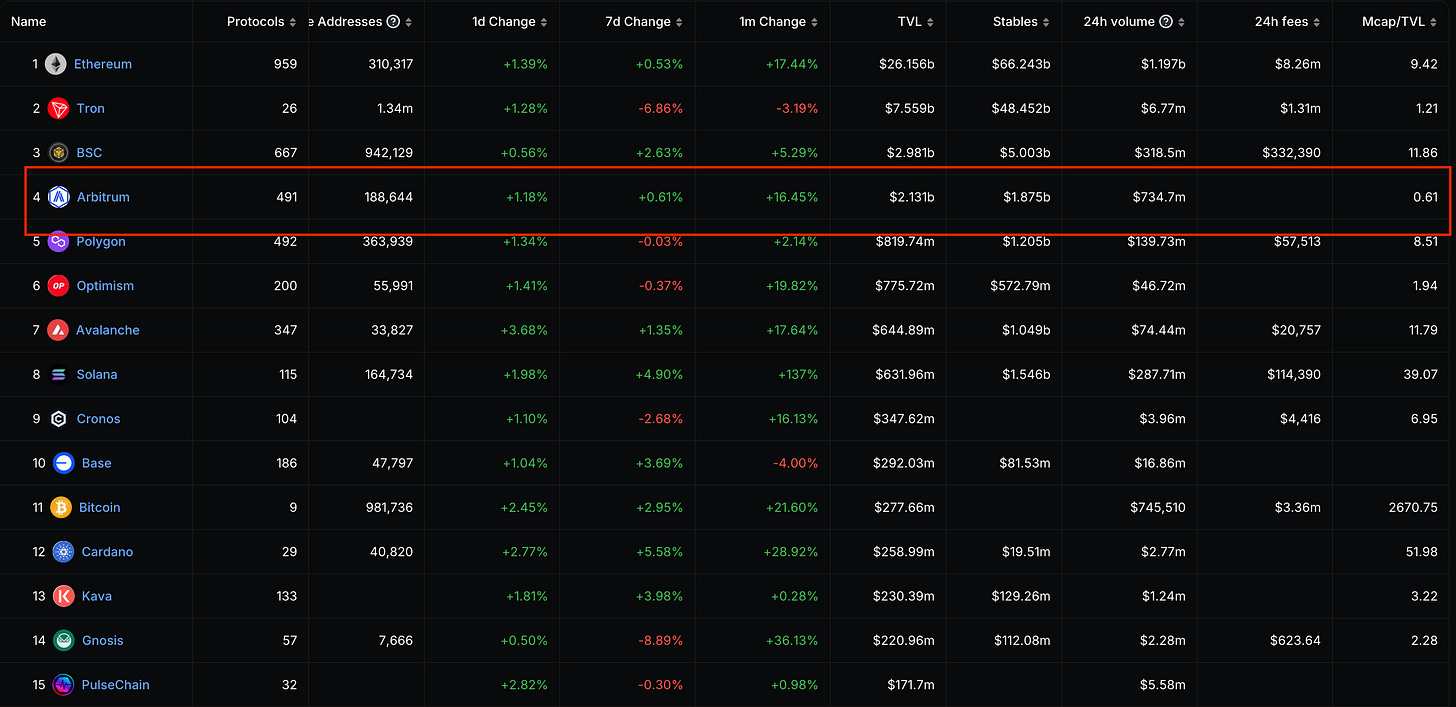Open the Tron chain link
The width and height of the screenshot is (1456, 707).
pyautogui.click(x=91, y=108)
